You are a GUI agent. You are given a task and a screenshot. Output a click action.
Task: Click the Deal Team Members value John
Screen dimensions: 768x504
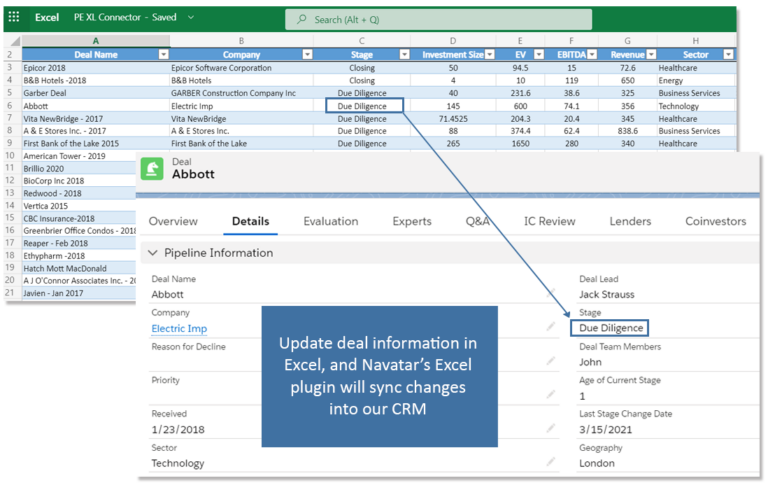point(590,362)
